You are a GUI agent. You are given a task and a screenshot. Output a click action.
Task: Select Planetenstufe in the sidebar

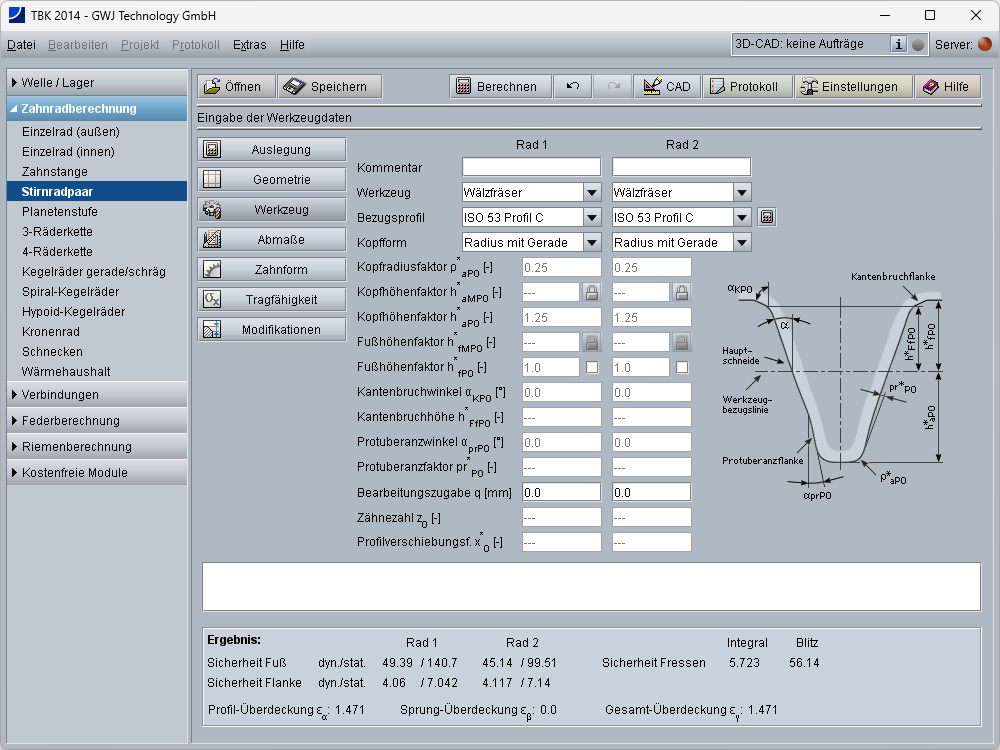[x=60, y=212]
